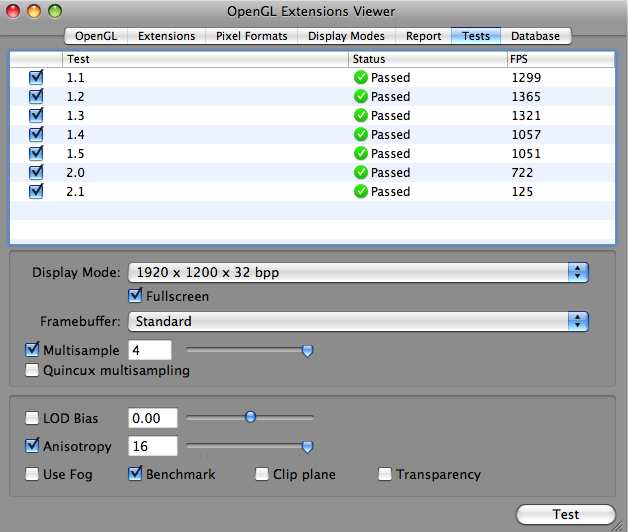Click the green Passed icon for test 1.3
Screen dimensions: 628x532
point(361,115)
